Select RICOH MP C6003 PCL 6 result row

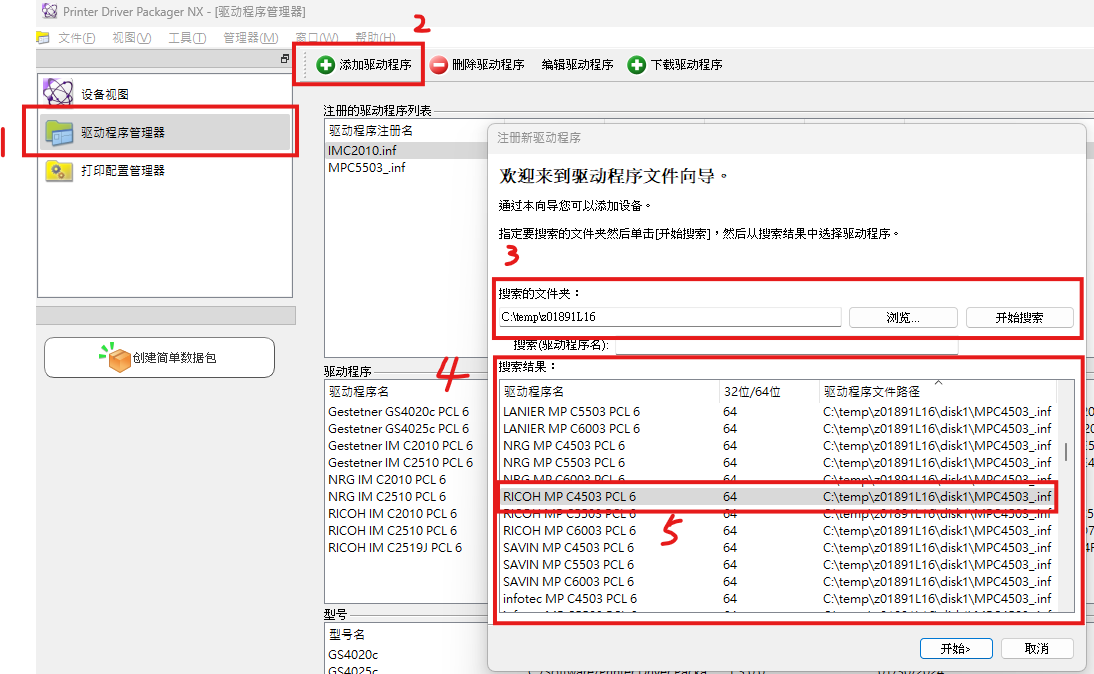pyautogui.click(x=777, y=530)
